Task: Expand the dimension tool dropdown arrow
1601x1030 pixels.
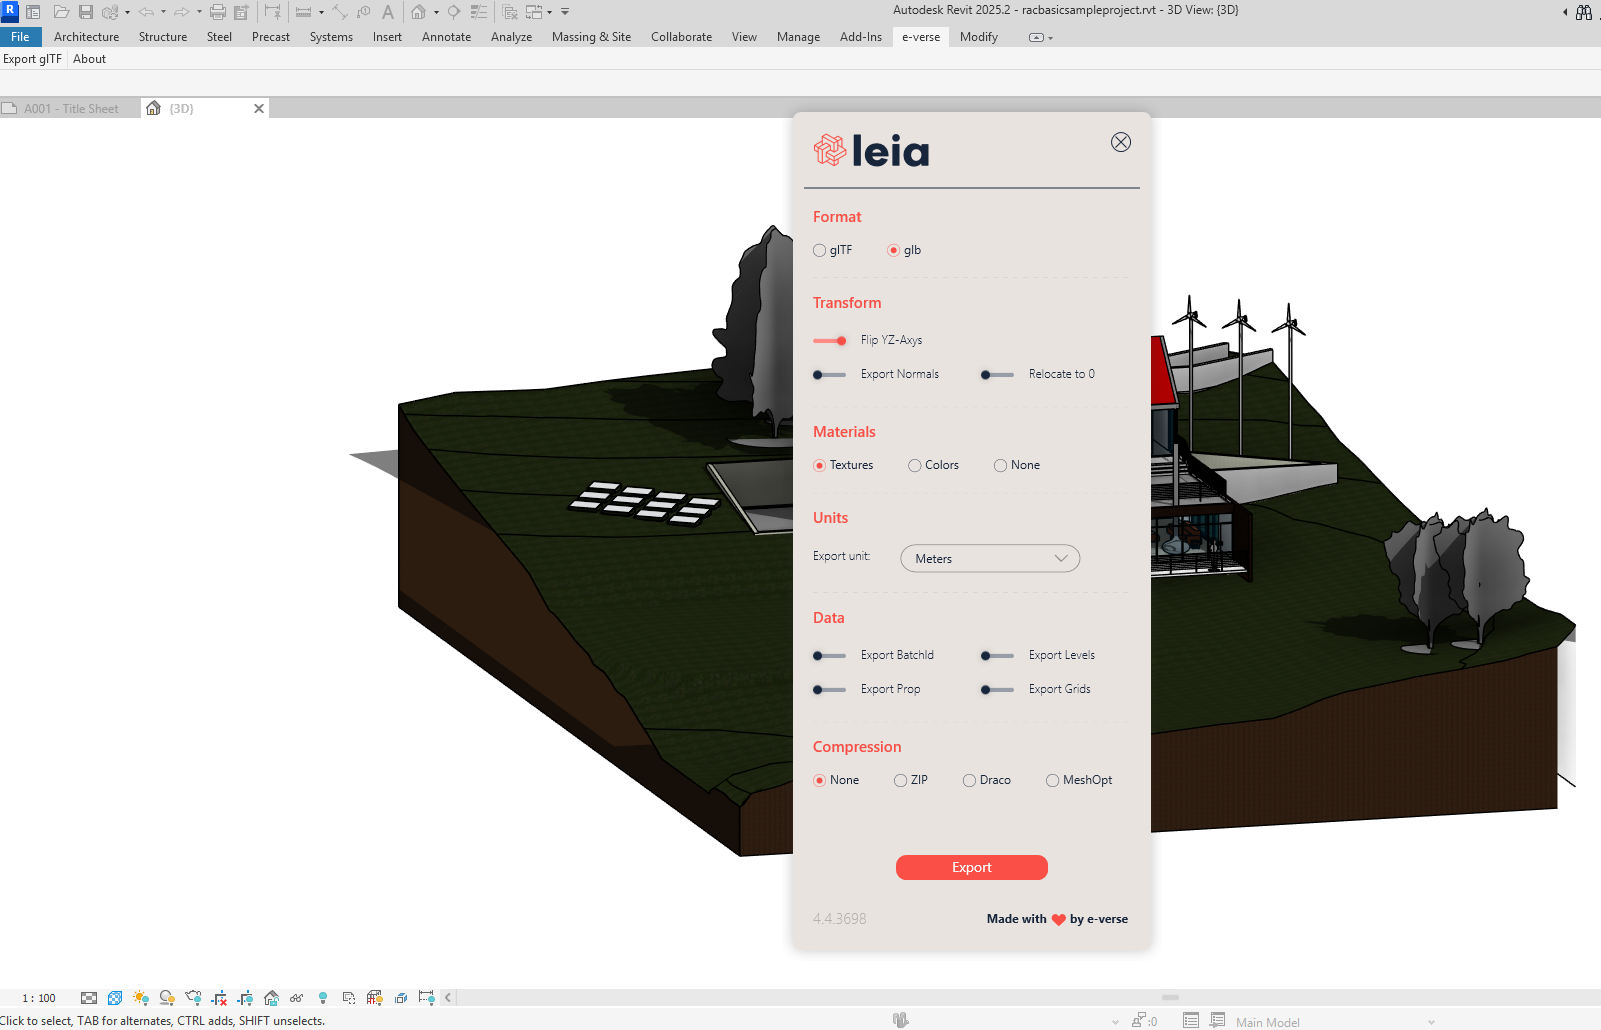Action: pos(321,12)
